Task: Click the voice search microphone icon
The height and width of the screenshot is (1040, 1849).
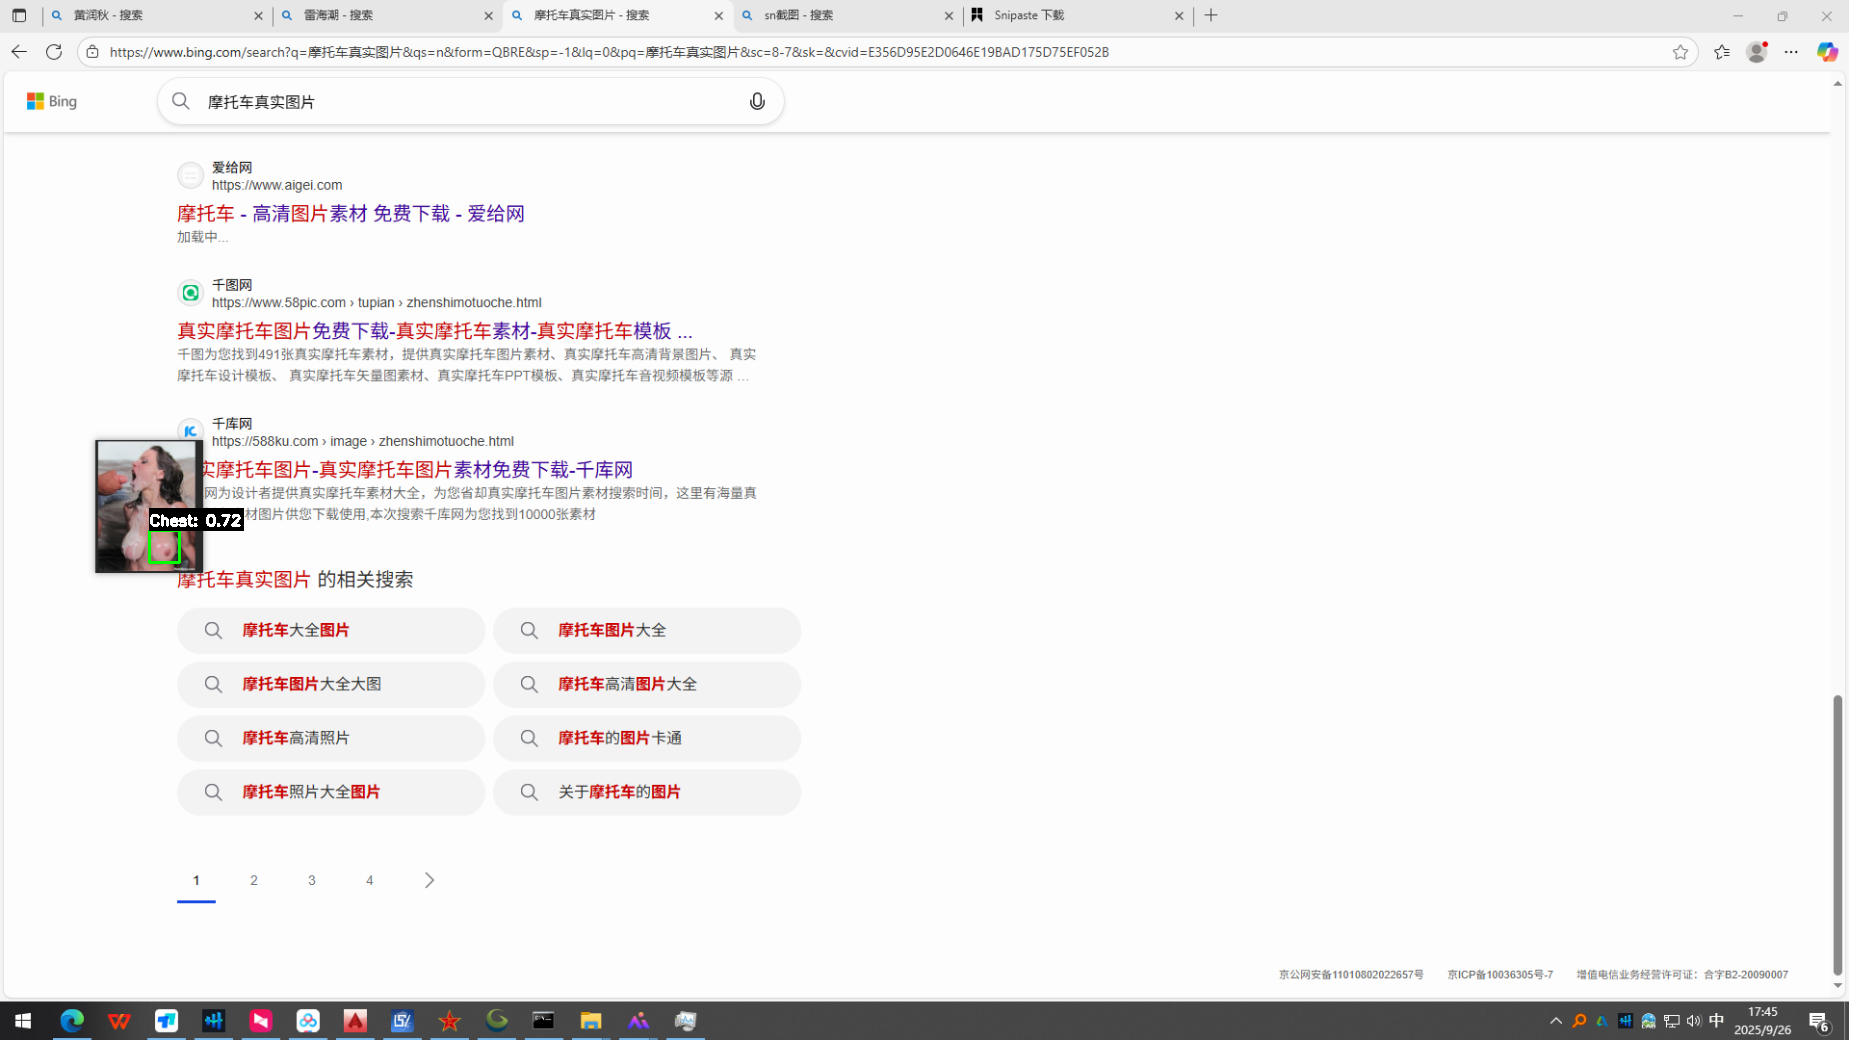Action: pyautogui.click(x=757, y=101)
